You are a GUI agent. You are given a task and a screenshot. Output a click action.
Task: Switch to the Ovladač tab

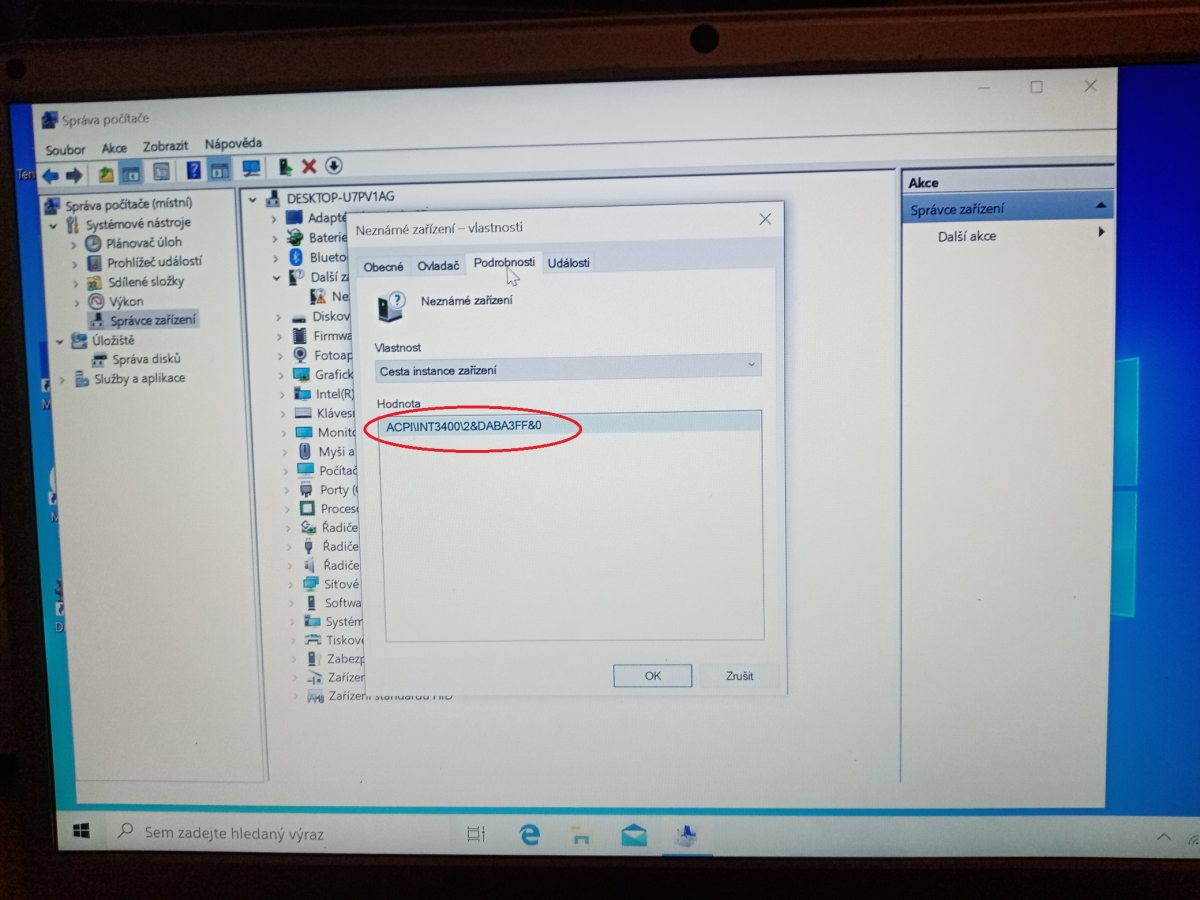438,265
